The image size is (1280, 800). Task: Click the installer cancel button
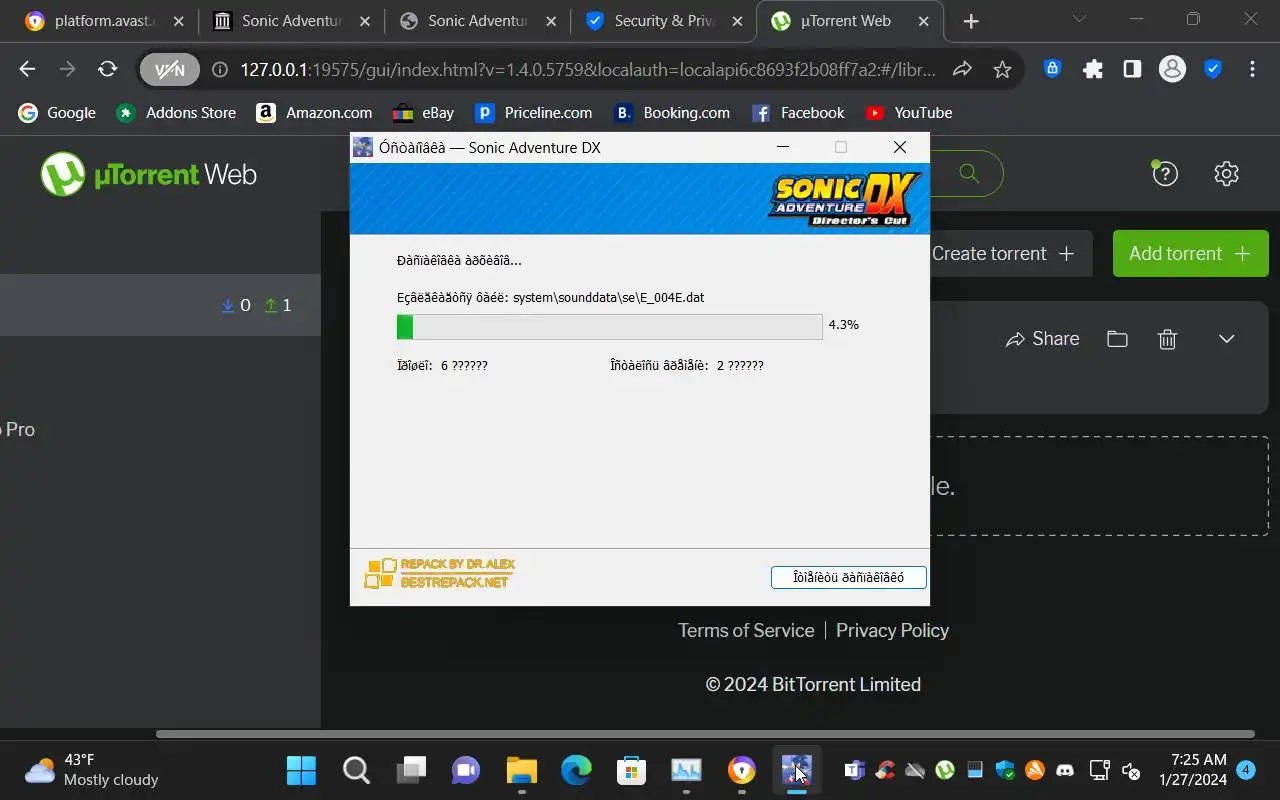pyautogui.click(x=849, y=577)
